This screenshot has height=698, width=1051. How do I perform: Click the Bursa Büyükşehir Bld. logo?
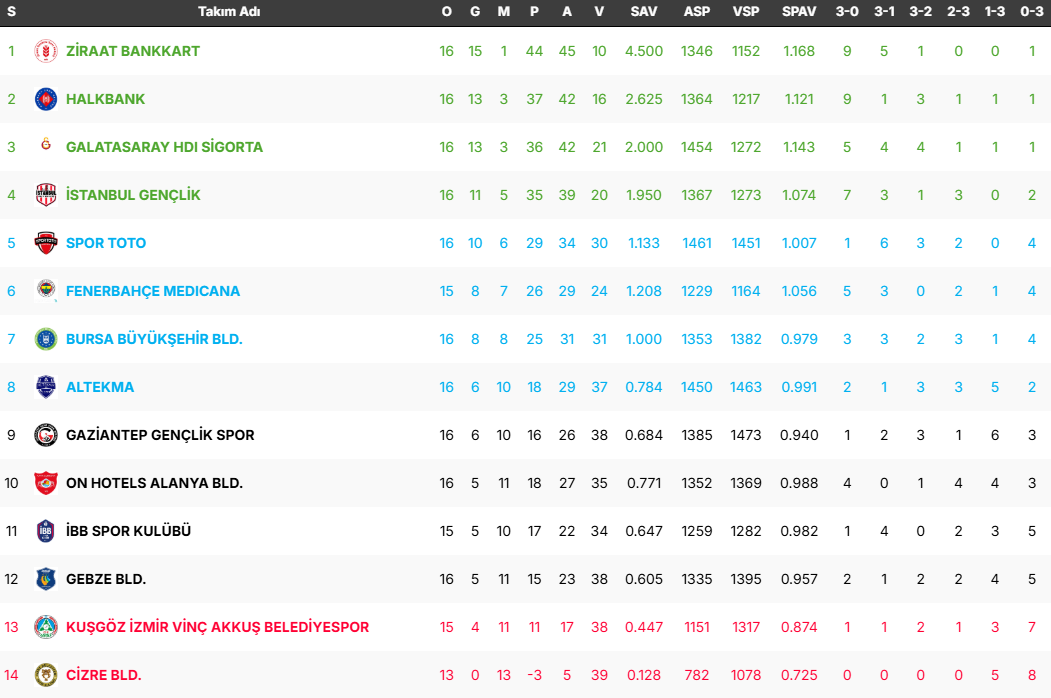46,339
